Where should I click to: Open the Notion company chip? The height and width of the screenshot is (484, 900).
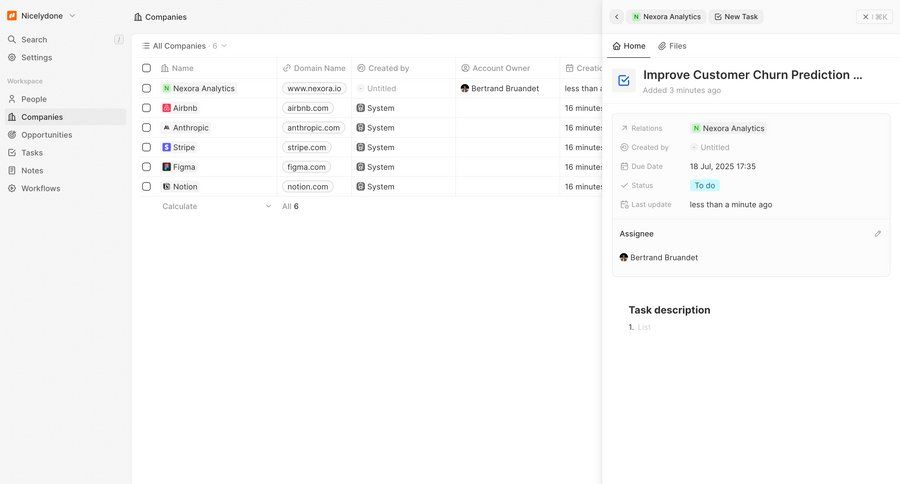180,187
